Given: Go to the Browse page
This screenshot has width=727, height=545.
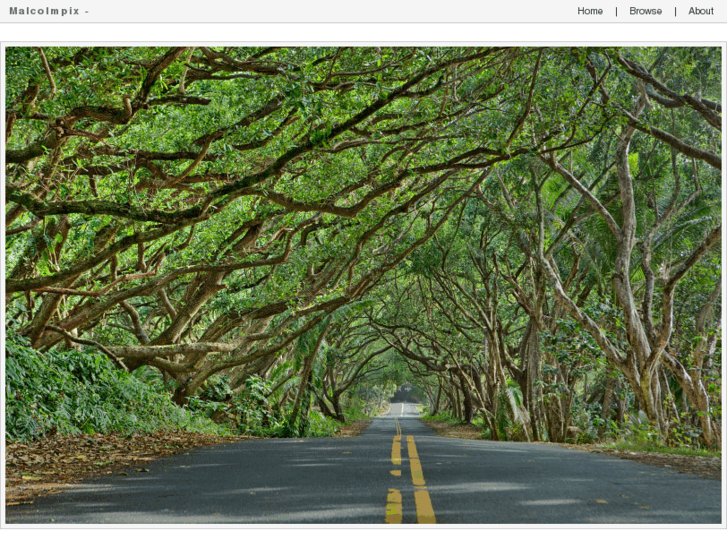Looking at the screenshot, I should coord(645,11).
